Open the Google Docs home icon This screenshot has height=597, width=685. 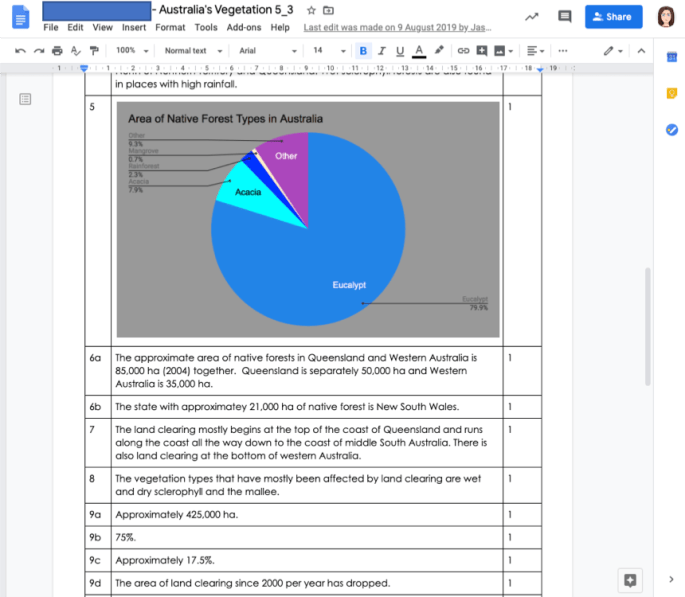tap(21, 17)
